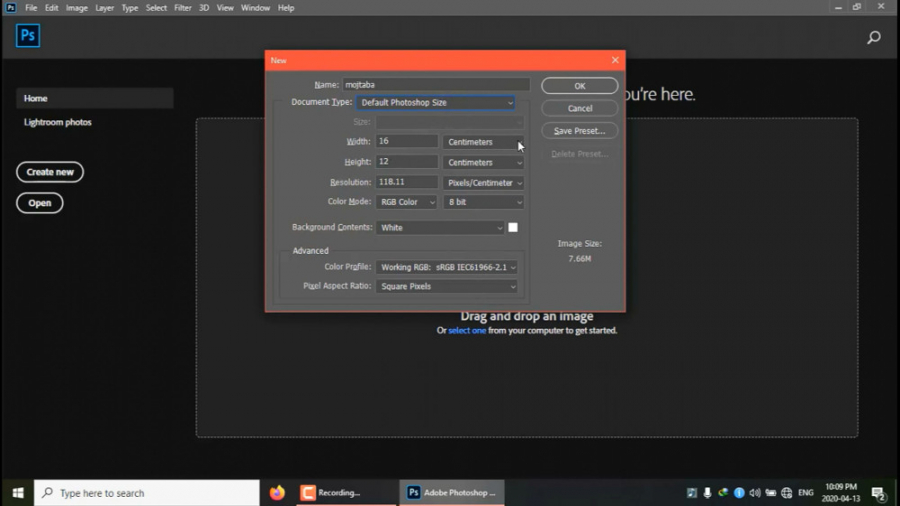Open the Document Type dropdown
This screenshot has width=900, height=506.
pos(435,103)
